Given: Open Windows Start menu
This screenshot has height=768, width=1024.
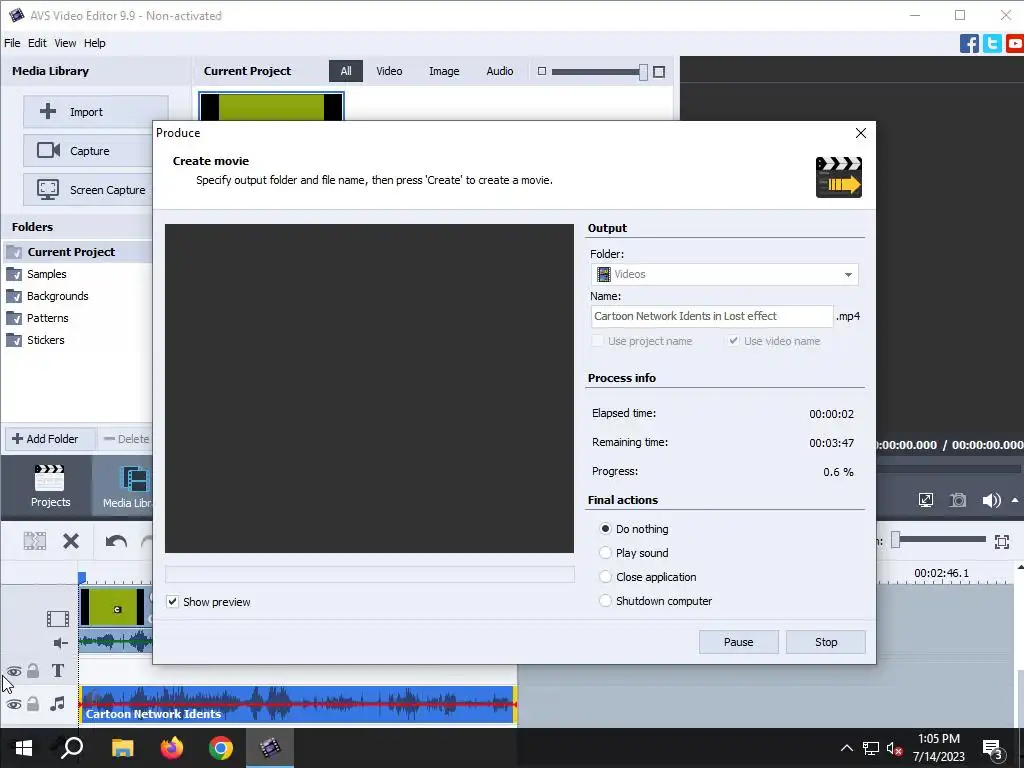Looking at the screenshot, I should (x=24, y=748).
